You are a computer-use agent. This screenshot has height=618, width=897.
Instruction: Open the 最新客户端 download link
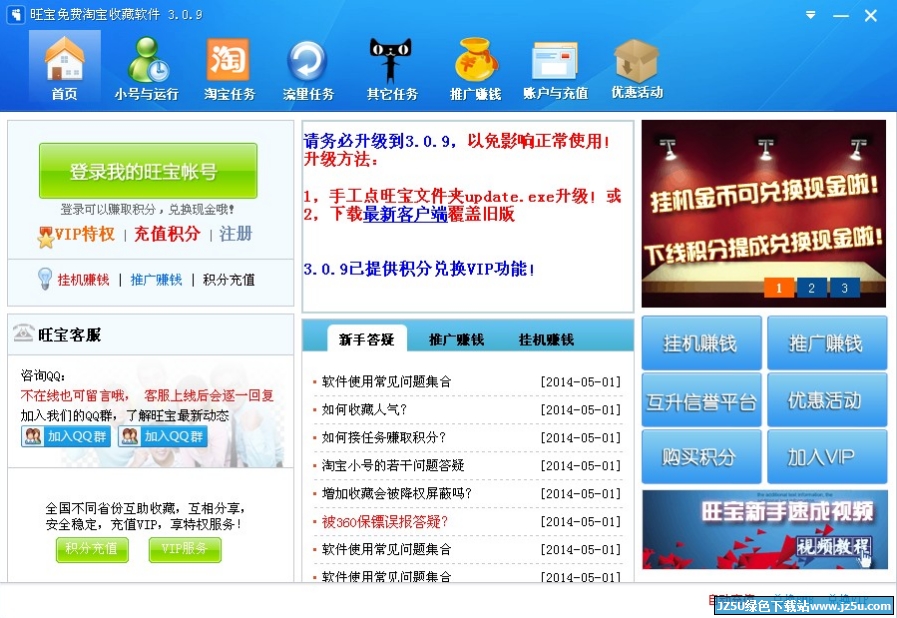pyautogui.click(x=405, y=215)
